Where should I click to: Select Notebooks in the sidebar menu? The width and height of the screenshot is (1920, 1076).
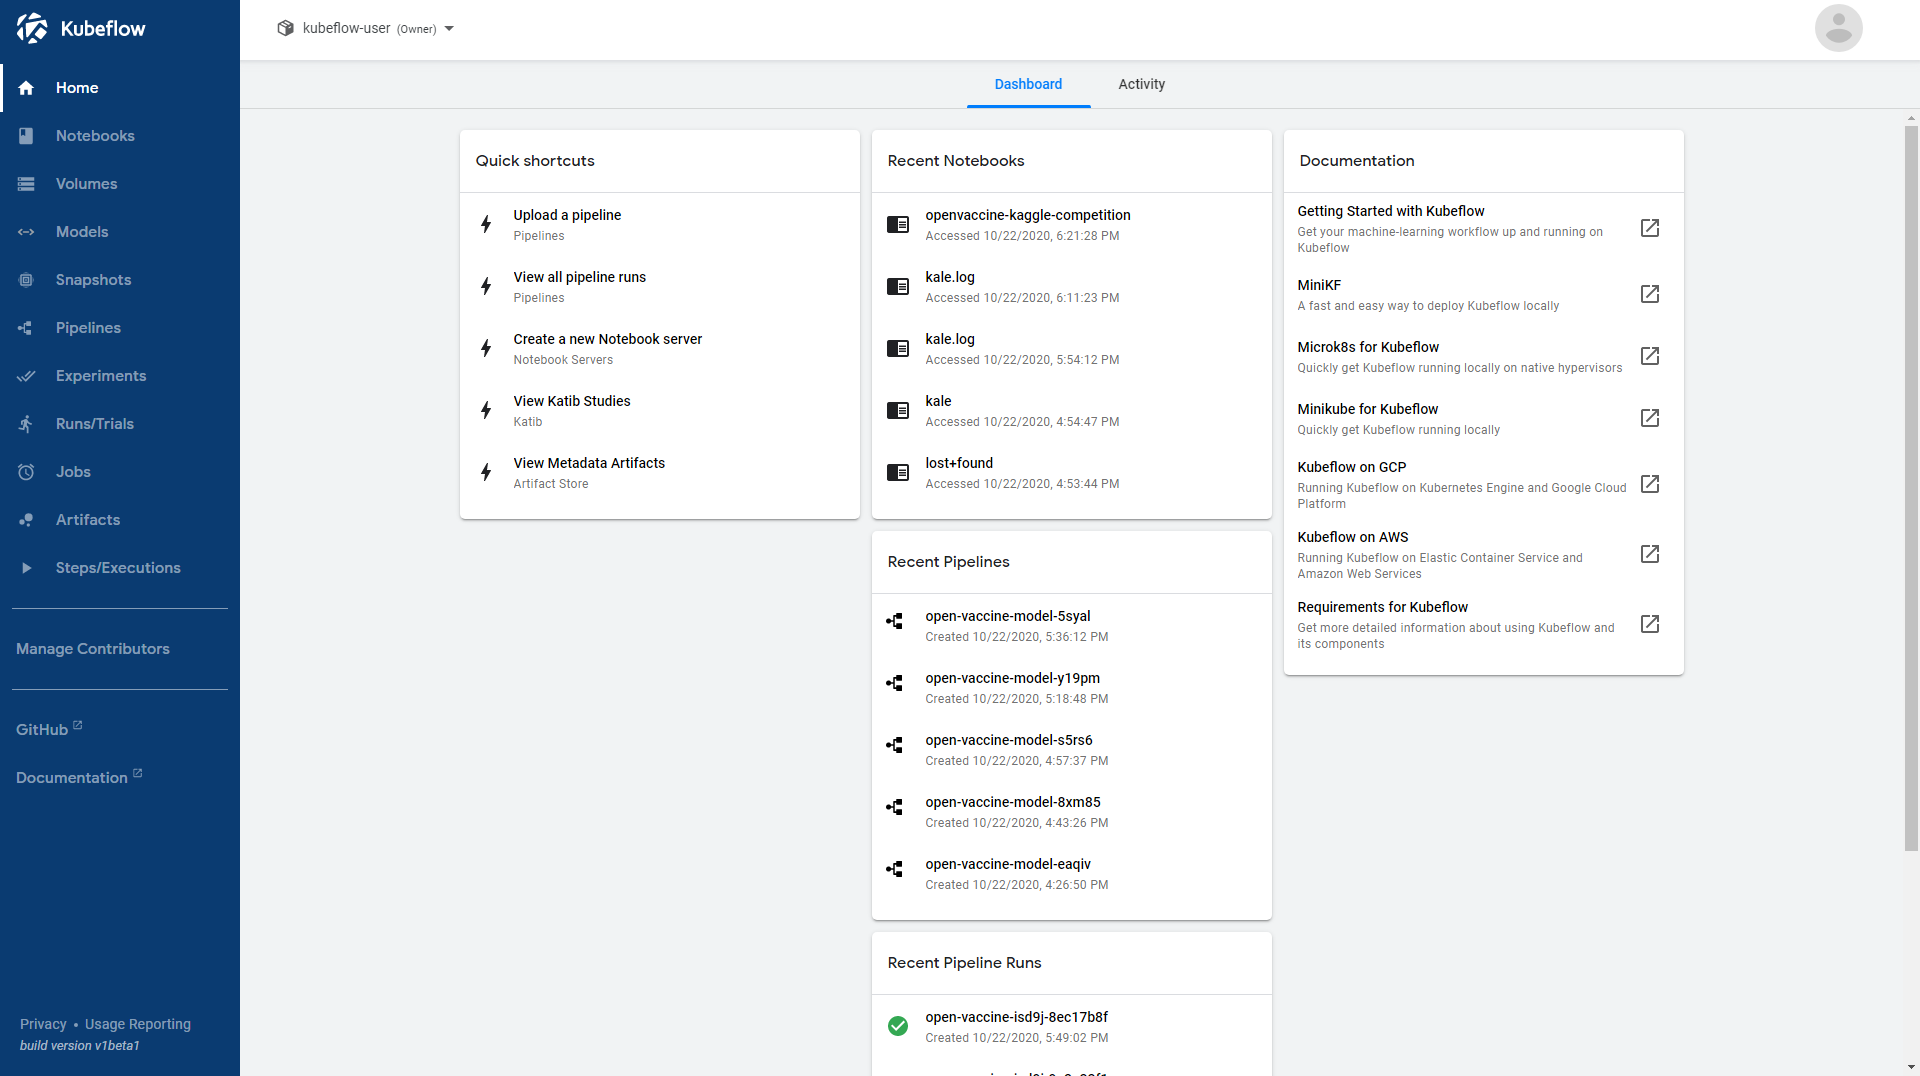click(95, 136)
